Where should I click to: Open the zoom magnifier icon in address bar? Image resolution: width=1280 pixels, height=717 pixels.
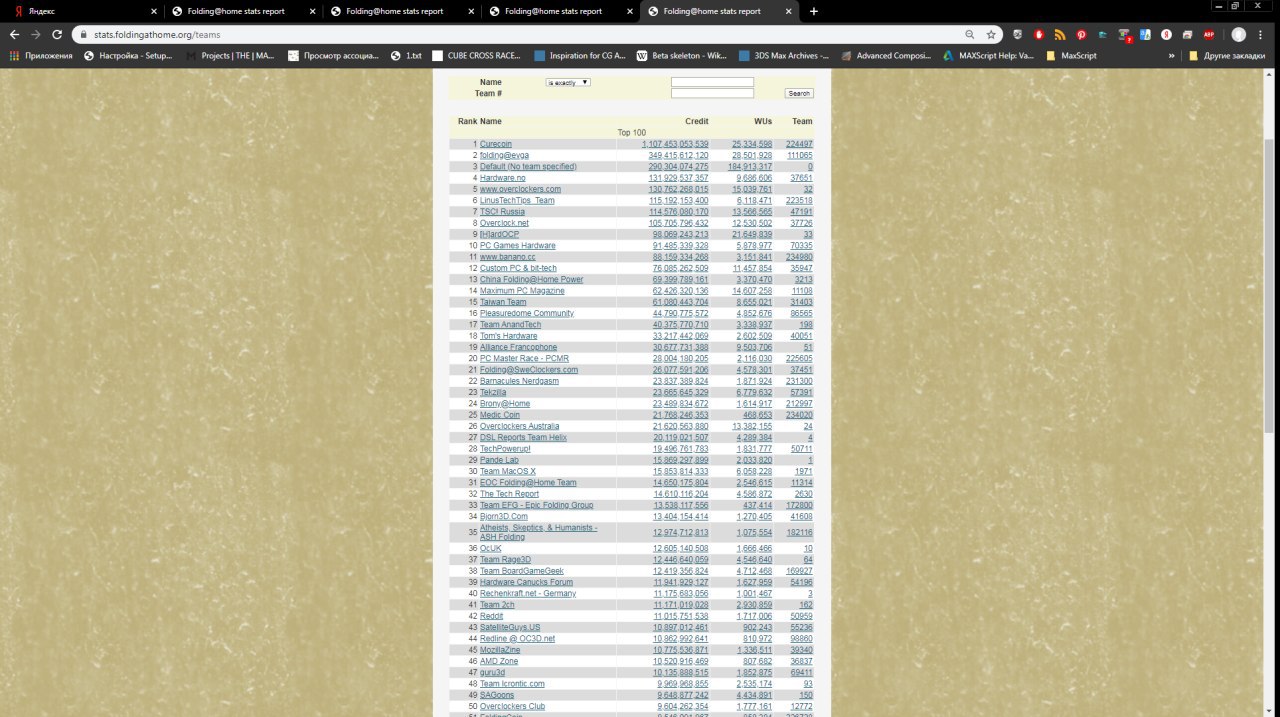click(970, 34)
